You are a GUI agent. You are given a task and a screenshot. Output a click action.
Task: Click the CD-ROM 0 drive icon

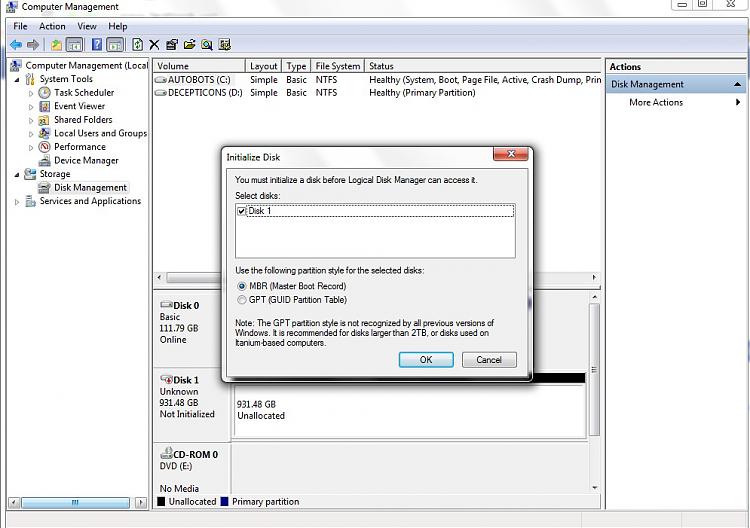pos(166,453)
